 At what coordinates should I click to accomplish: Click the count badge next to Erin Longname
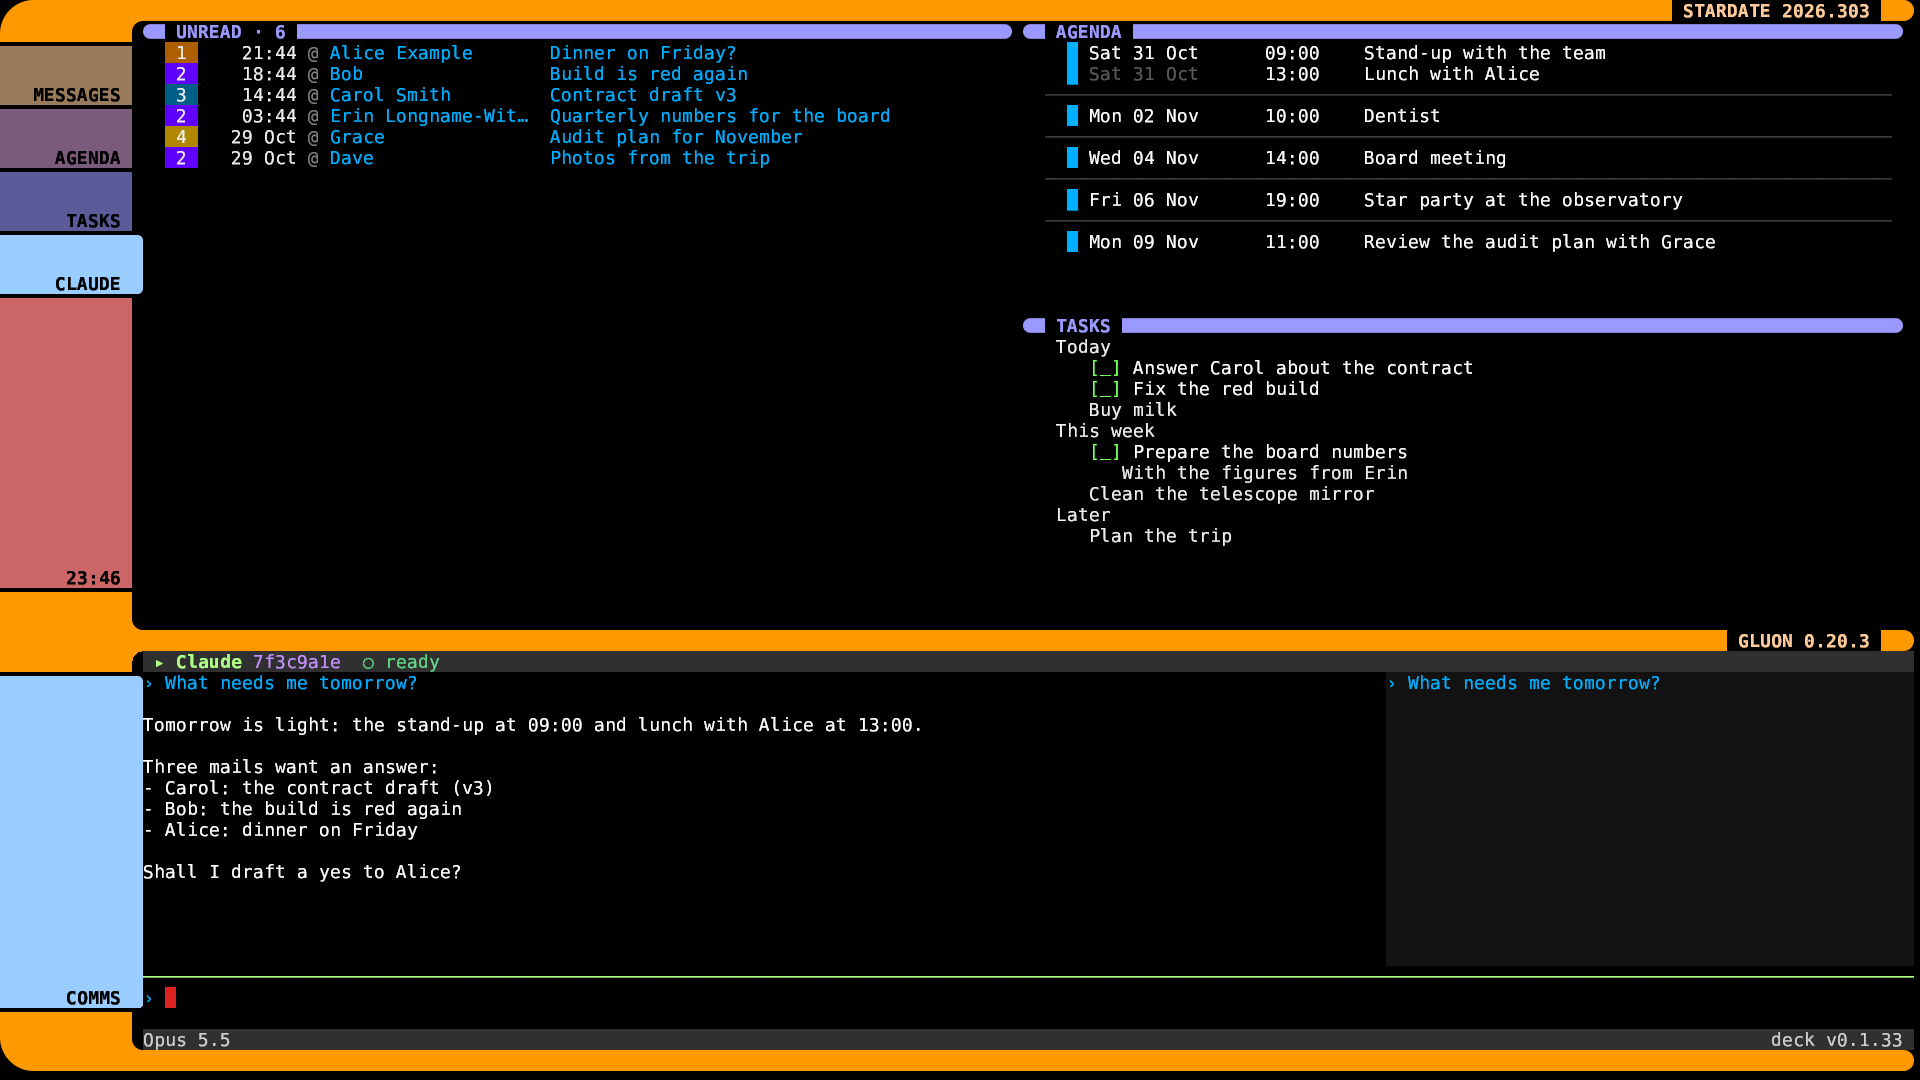[181, 116]
